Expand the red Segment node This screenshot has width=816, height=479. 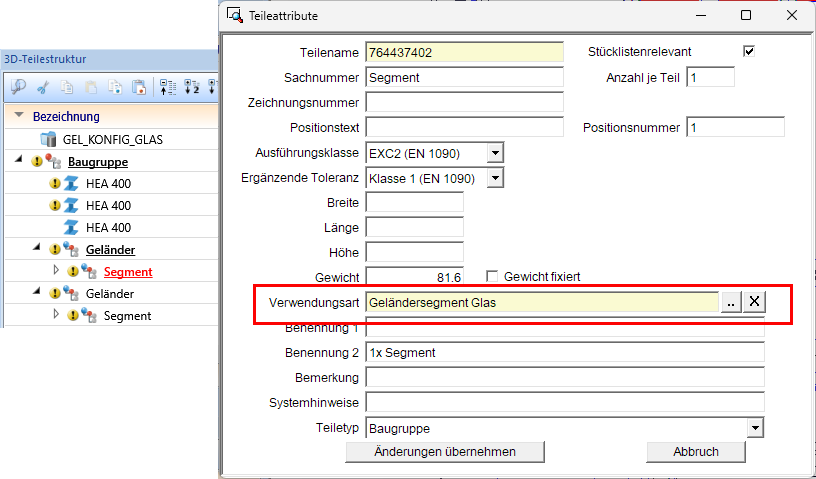57,270
